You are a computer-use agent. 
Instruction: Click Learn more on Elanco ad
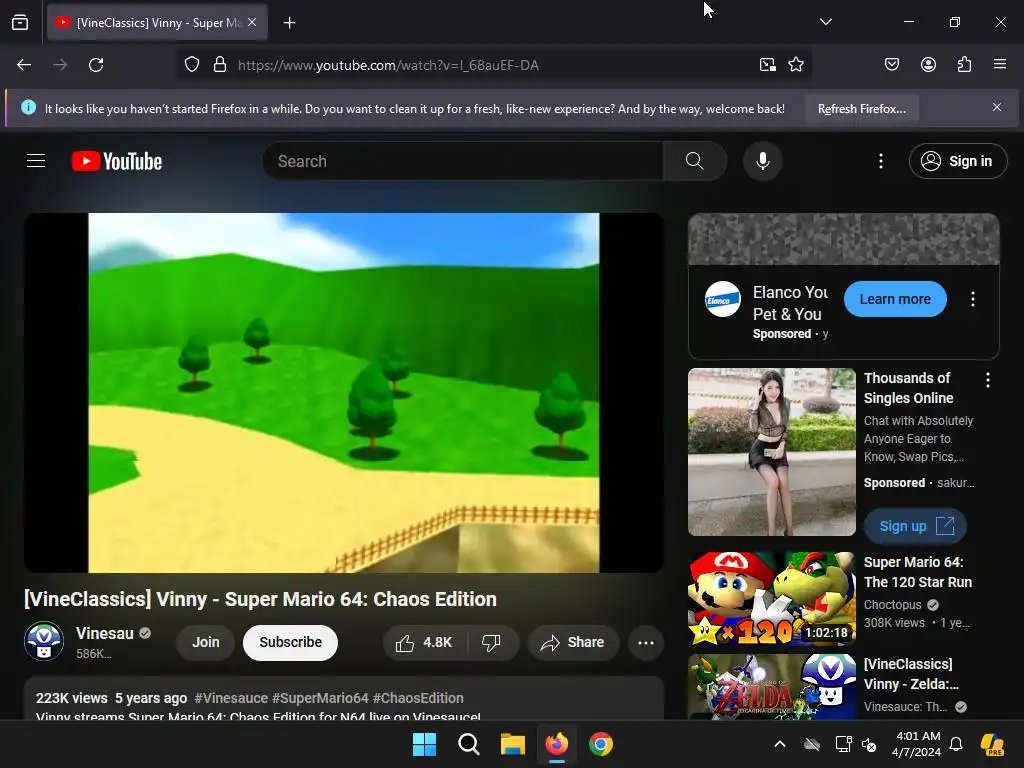[x=895, y=299]
